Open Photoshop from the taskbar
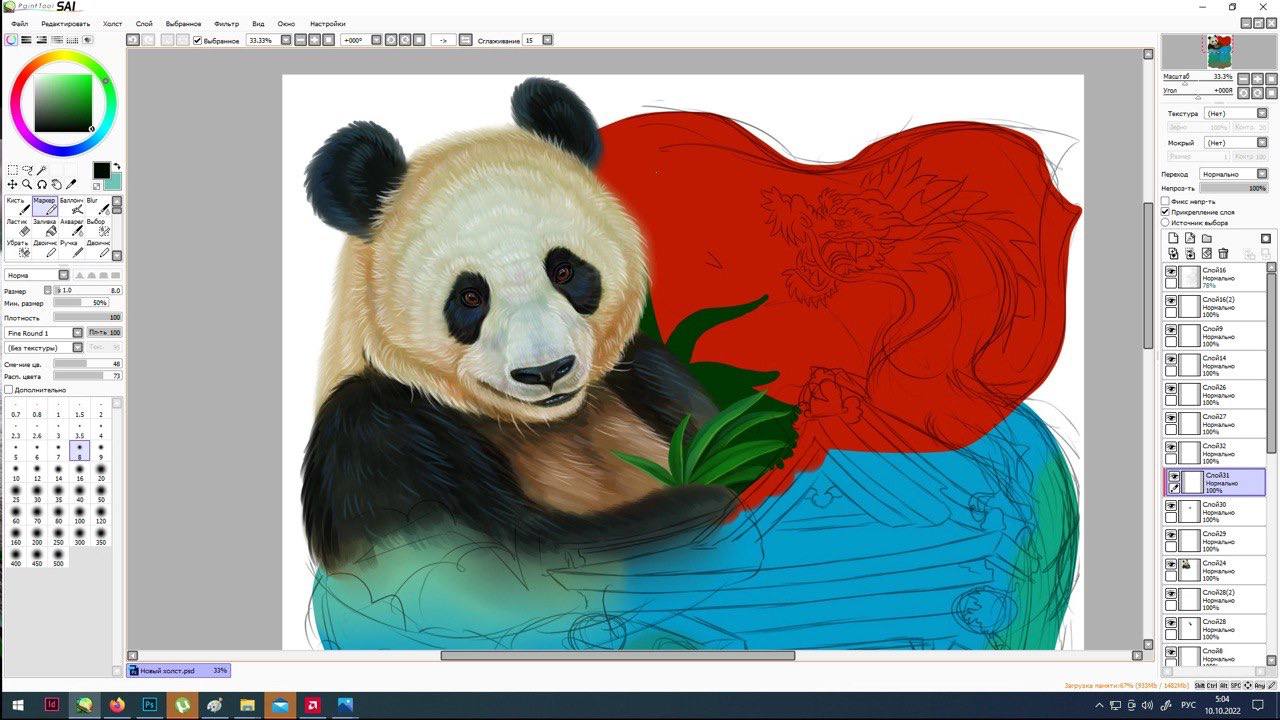 [149, 705]
